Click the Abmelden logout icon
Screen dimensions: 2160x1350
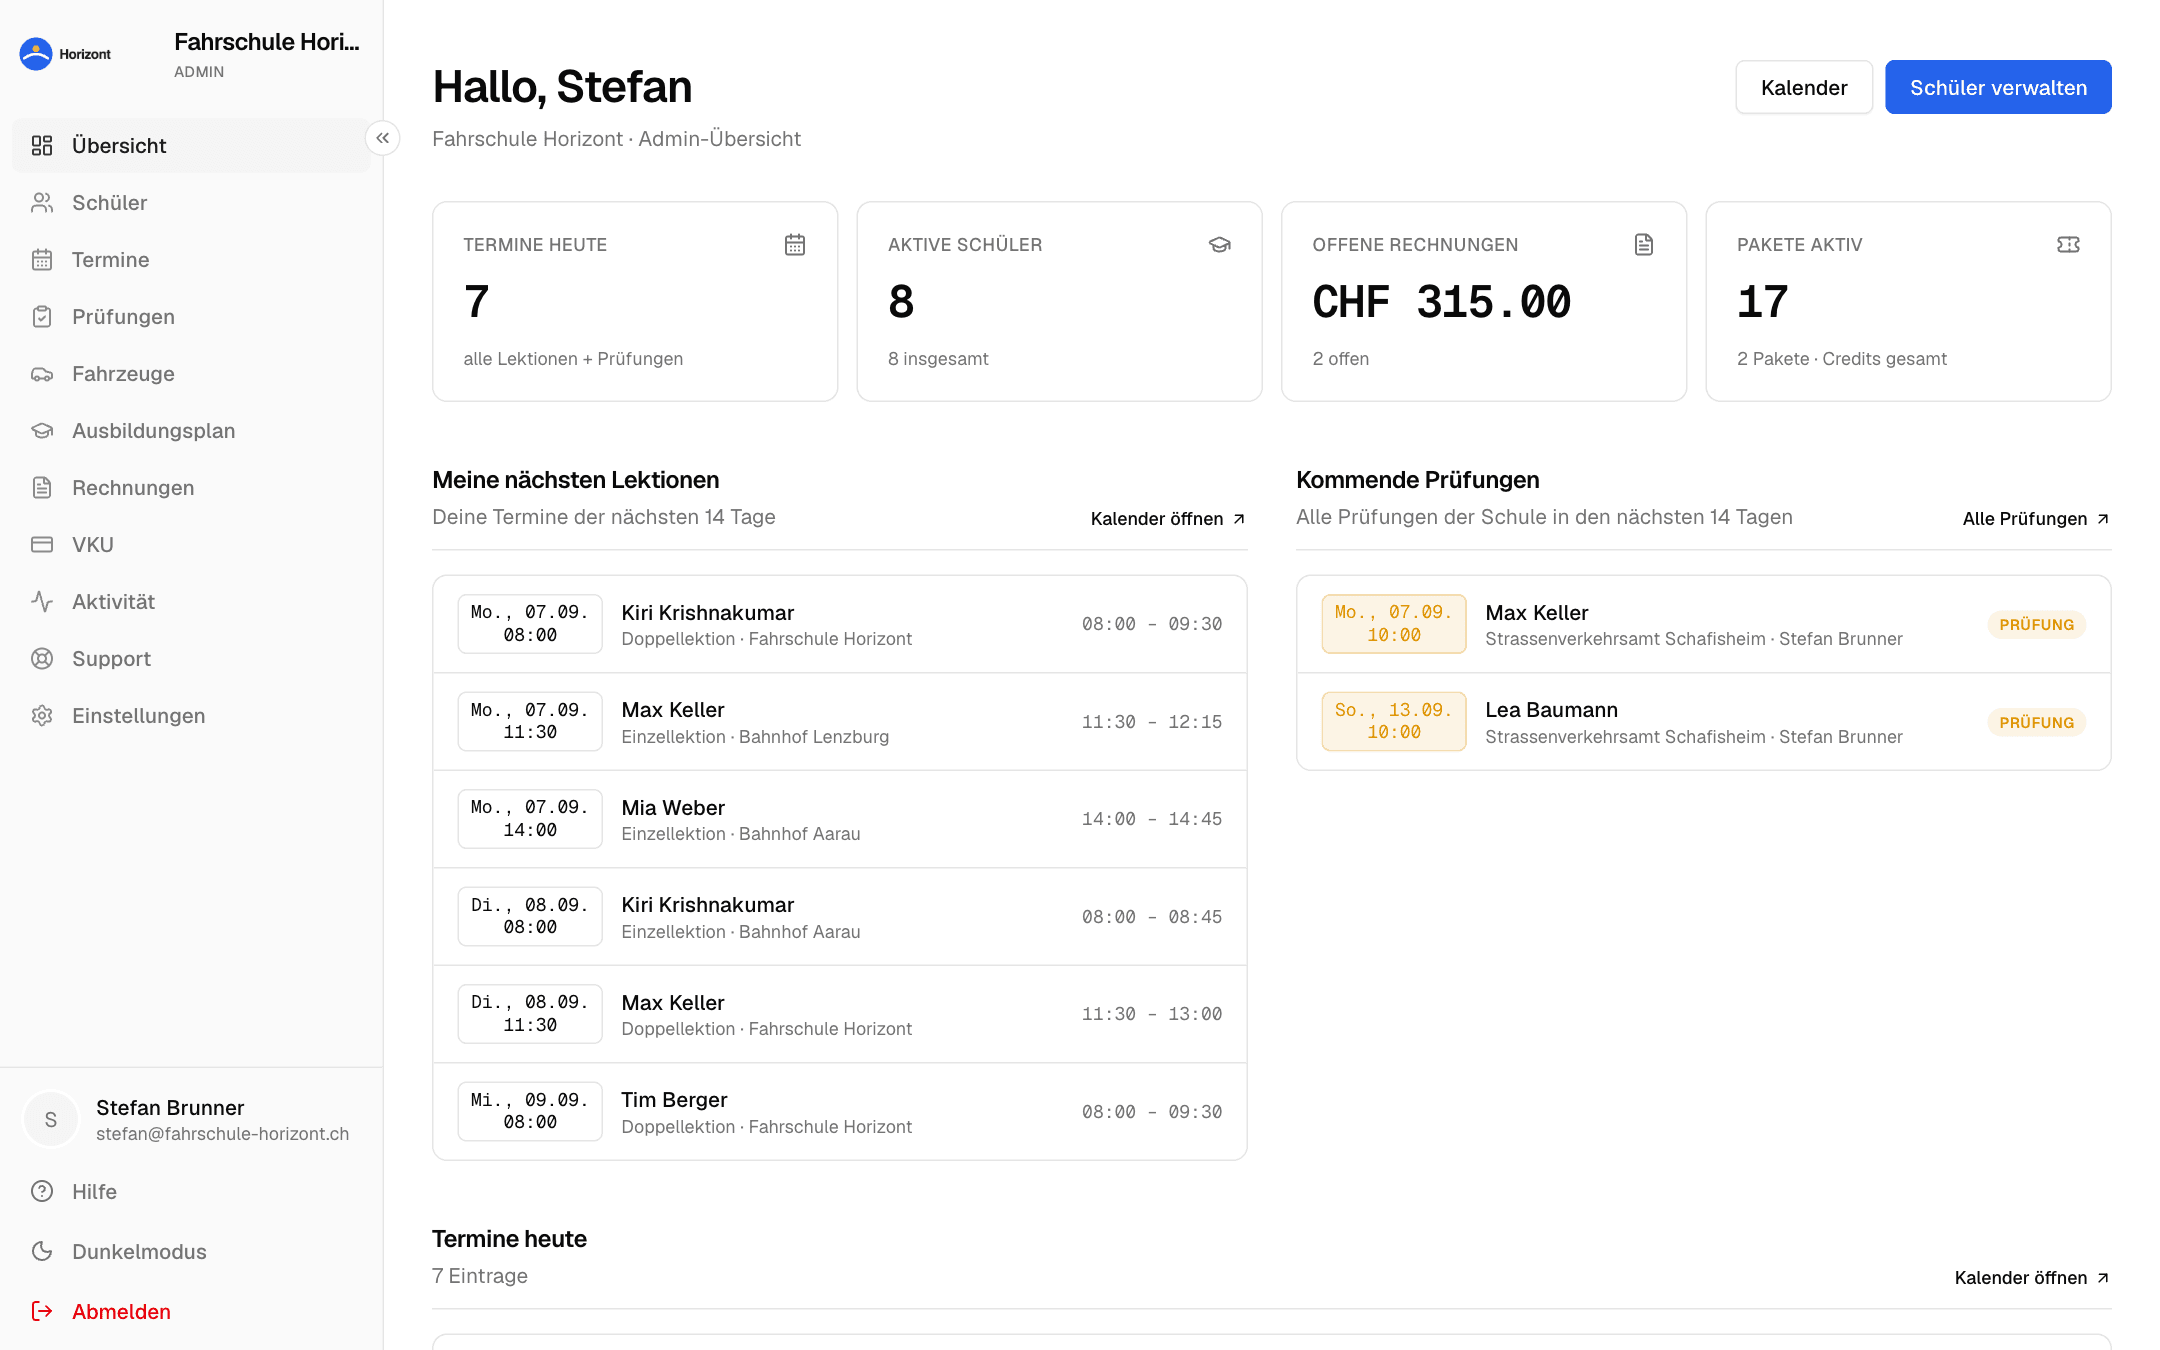42,1311
